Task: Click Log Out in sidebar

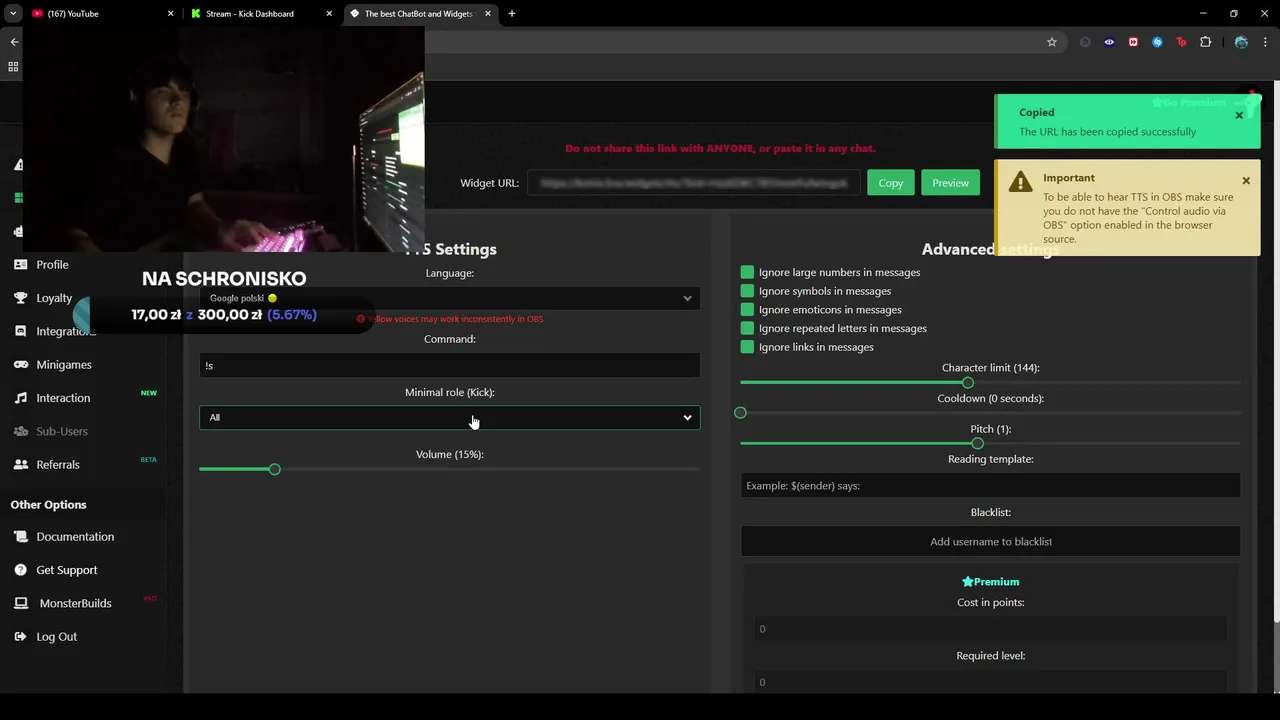Action: (x=57, y=637)
